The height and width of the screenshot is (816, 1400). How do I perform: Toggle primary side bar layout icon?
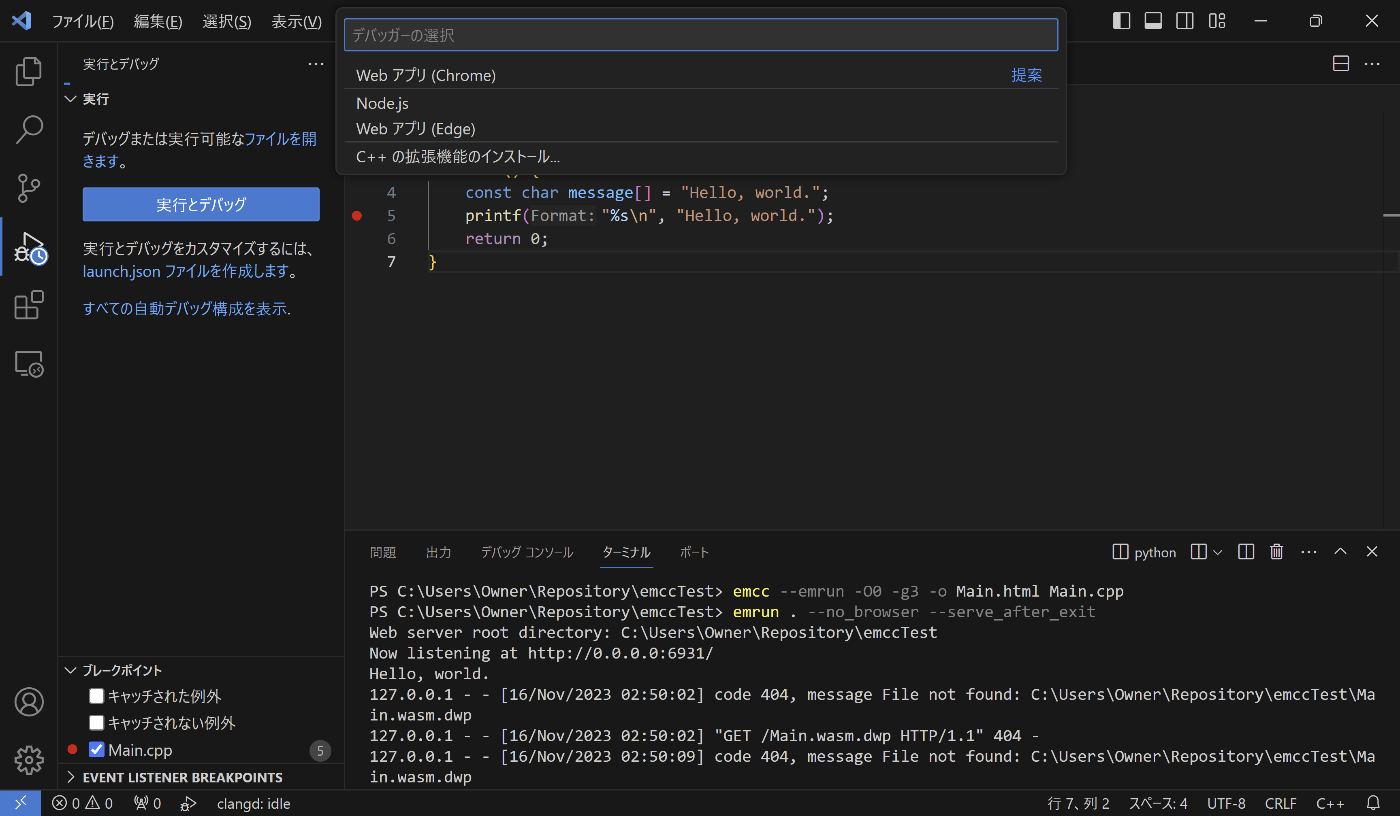pyautogui.click(x=1121, y=21)
